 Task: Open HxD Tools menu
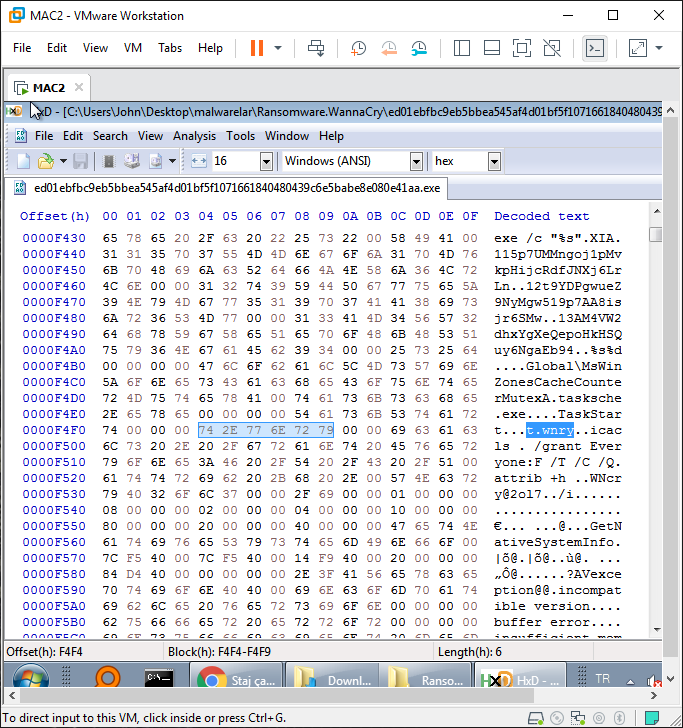coord(240,136)
